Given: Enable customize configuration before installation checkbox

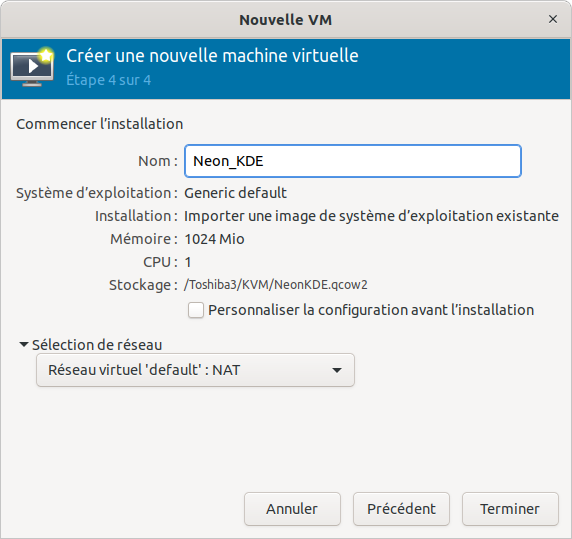Looking at the screenshot, I should (x=196, y=310).
